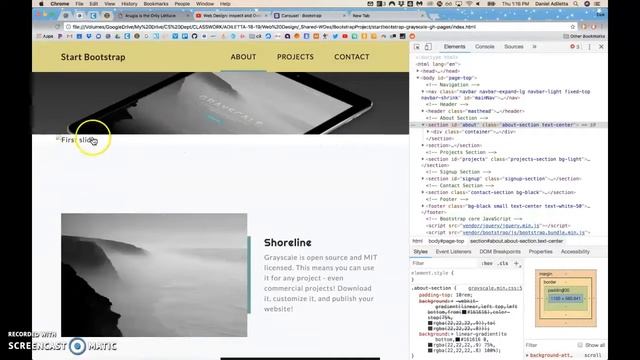Open the View menu in macOS menu bar
Viewport: 640px width, 360px height.
coord(109,4)
